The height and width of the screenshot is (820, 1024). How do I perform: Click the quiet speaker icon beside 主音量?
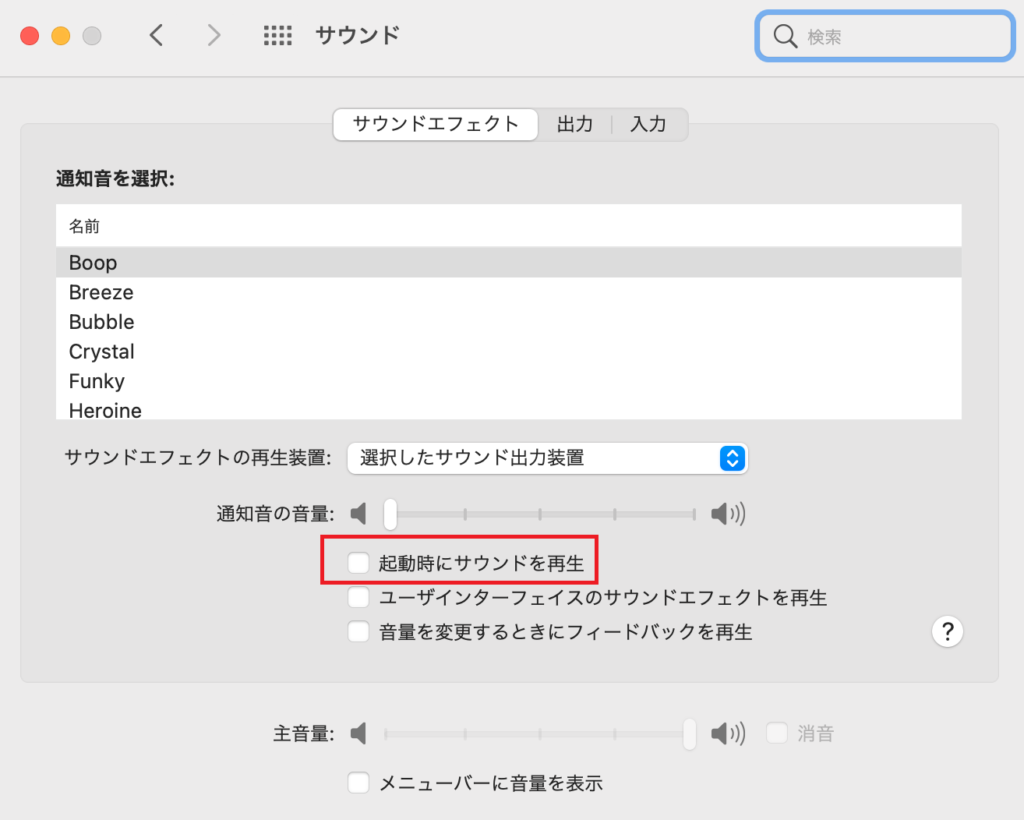pyautogui.click(x=358, y=733)
